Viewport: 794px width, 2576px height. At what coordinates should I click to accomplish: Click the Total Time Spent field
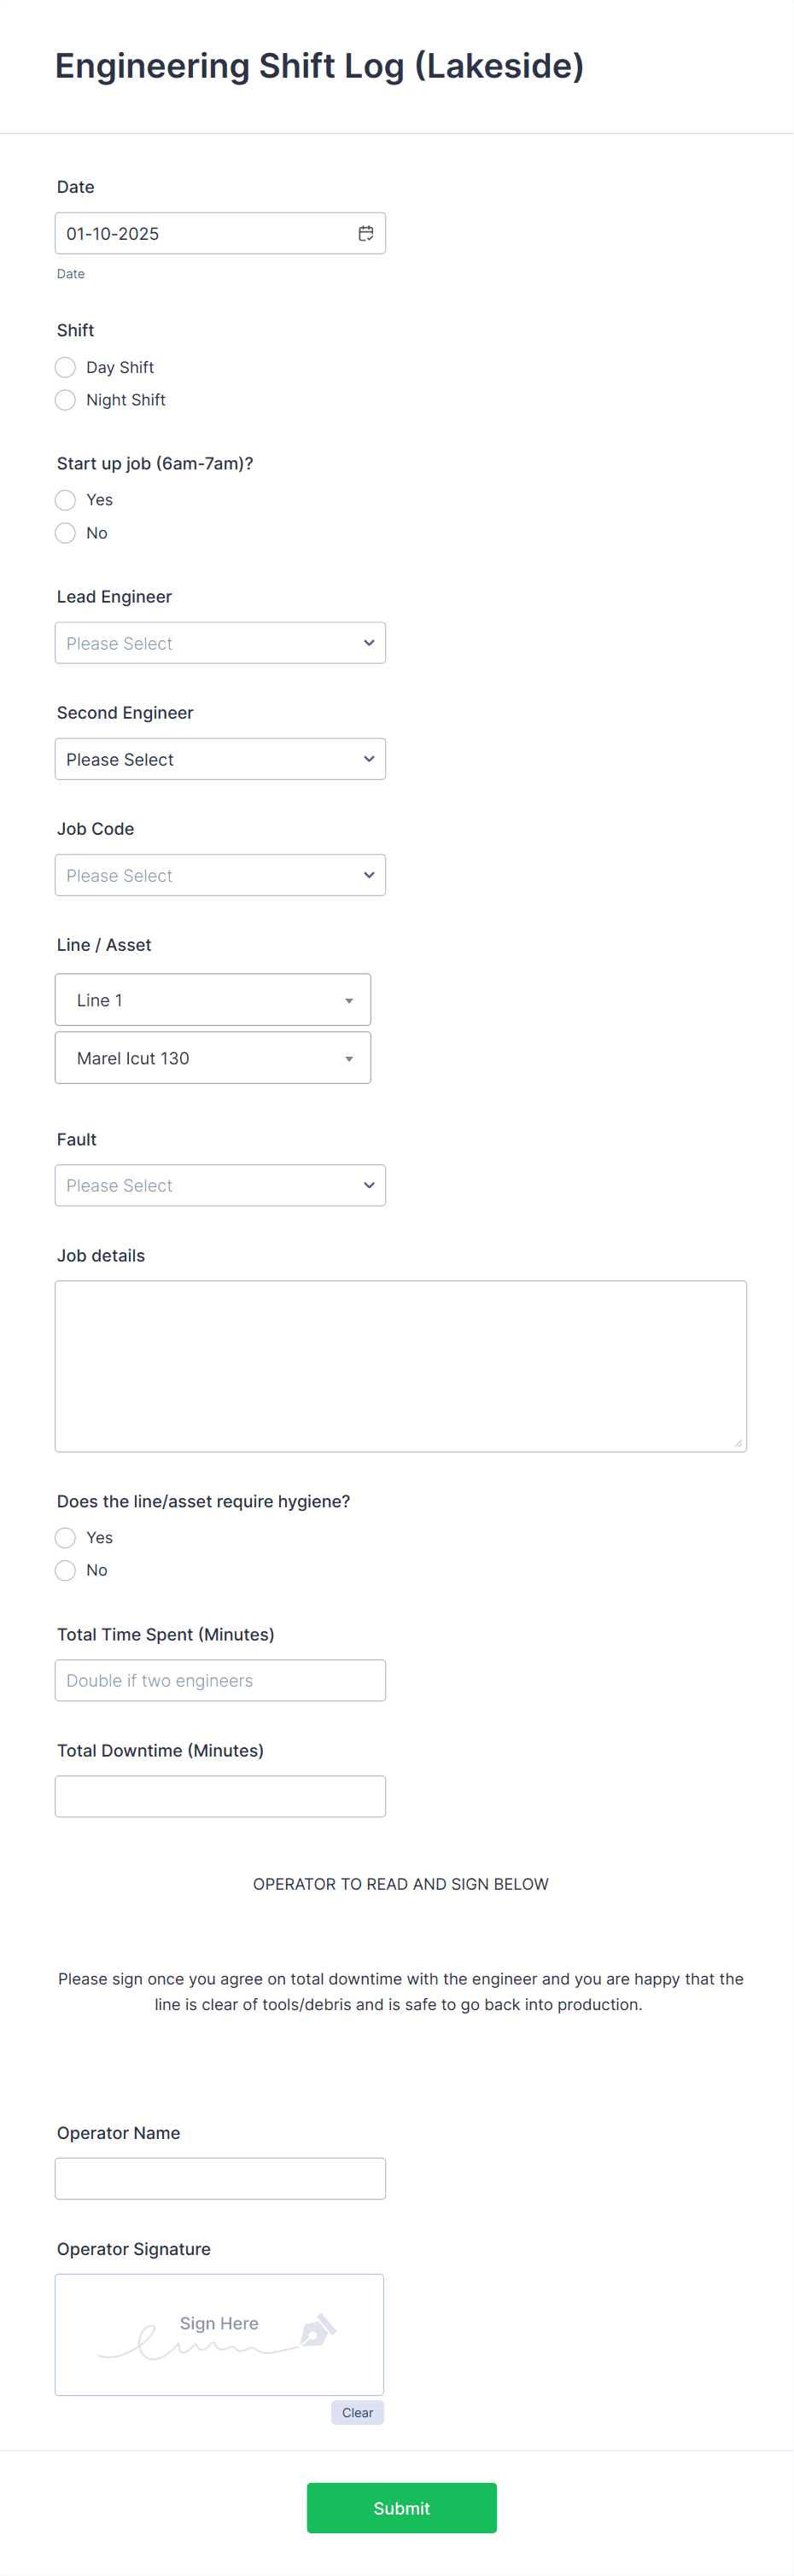(x=220, y=1680)
